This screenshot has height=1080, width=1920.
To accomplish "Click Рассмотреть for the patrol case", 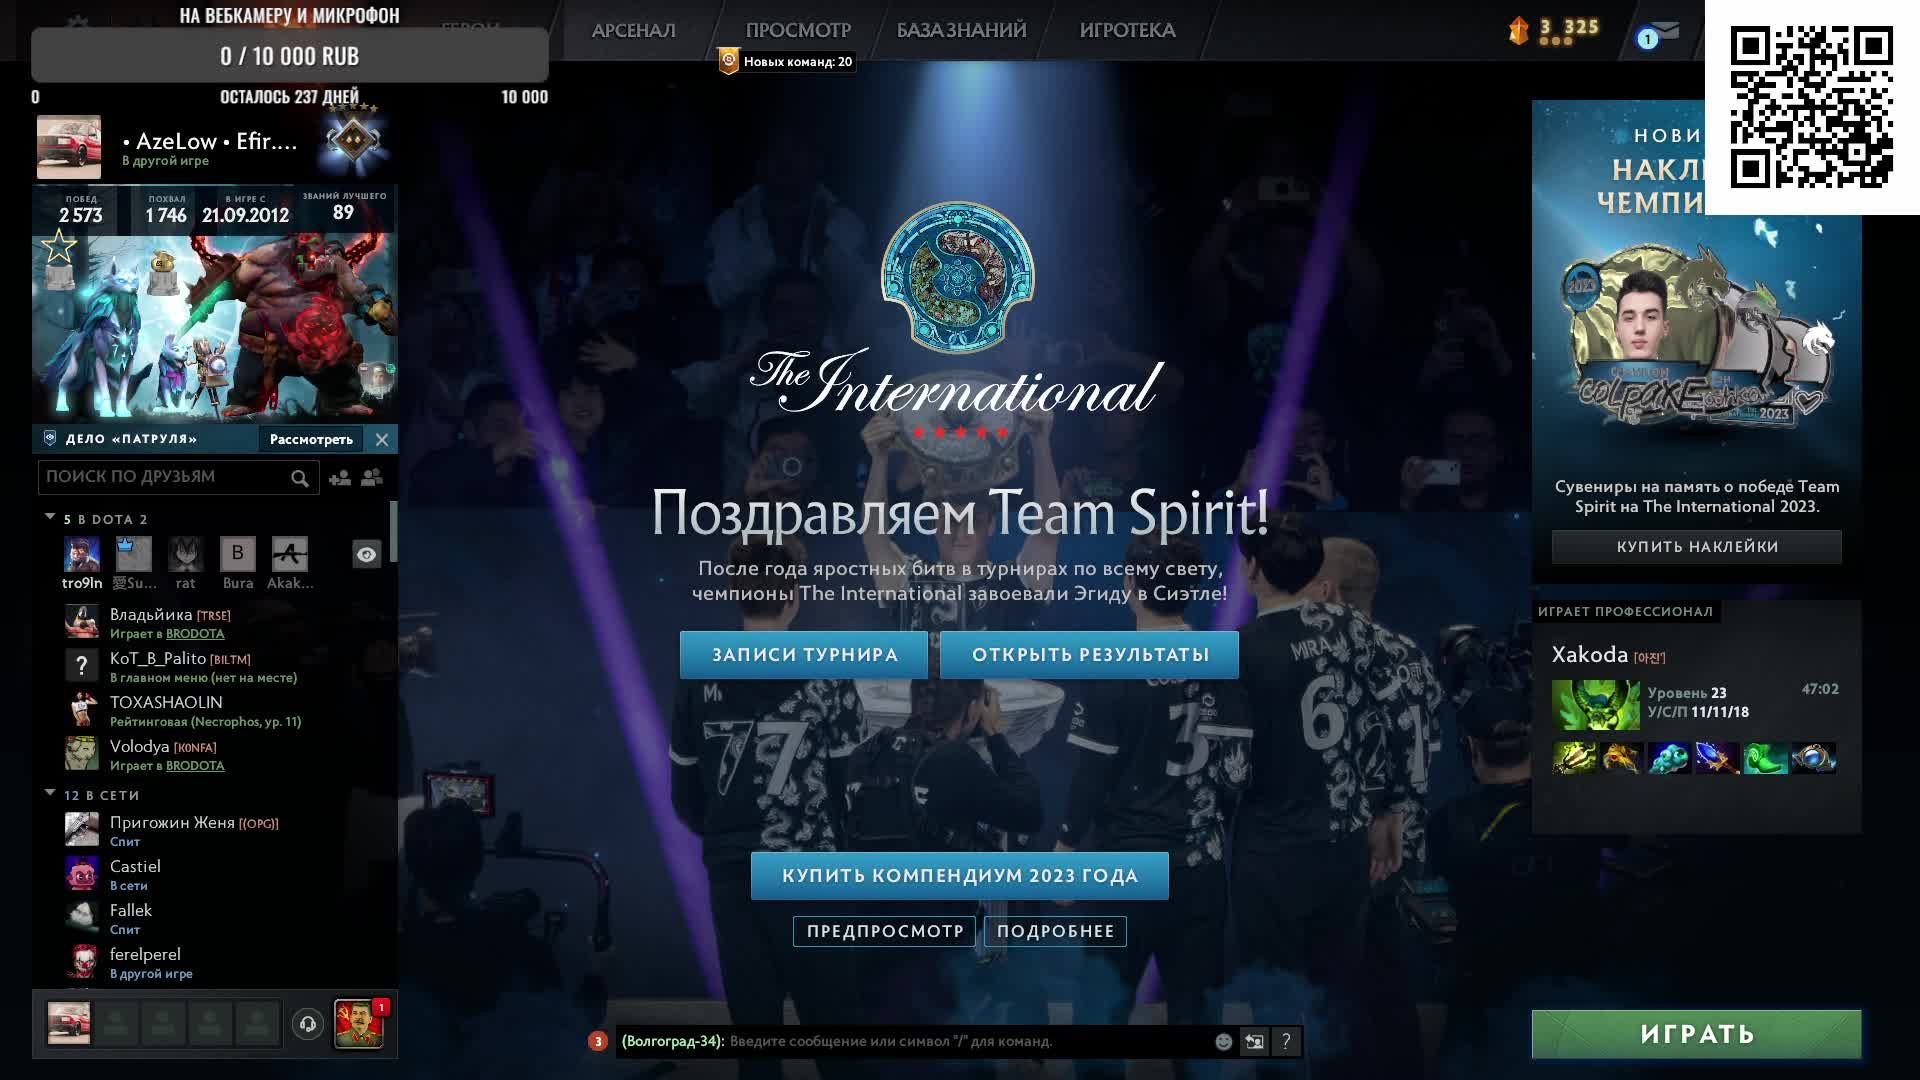I will pos(311,439).
